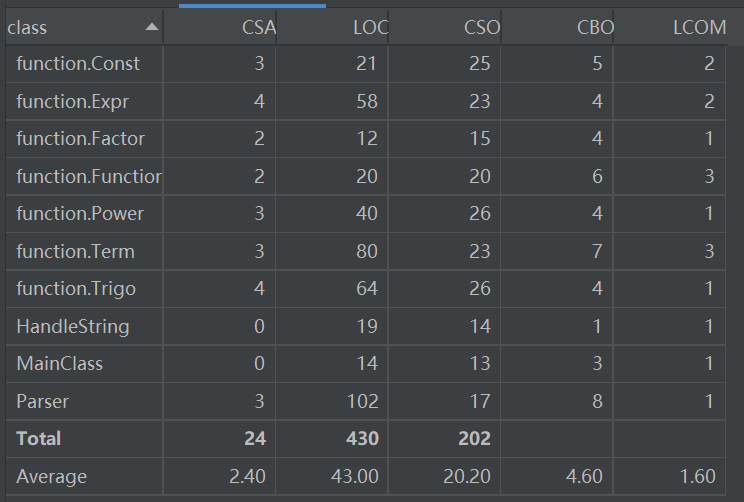Click the Average summary row
This screenshot has width=744, height=502.
(366, 476)
